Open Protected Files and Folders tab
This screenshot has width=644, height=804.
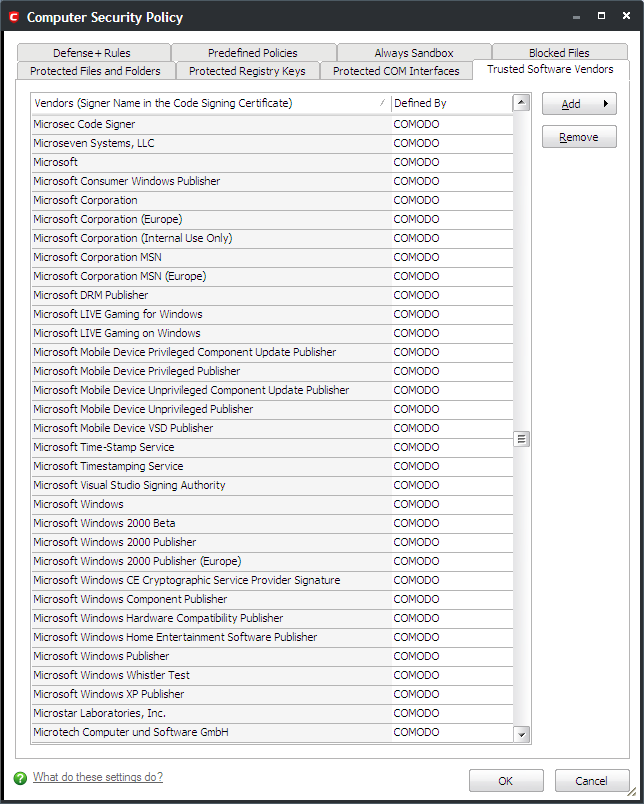coord(95,71)
